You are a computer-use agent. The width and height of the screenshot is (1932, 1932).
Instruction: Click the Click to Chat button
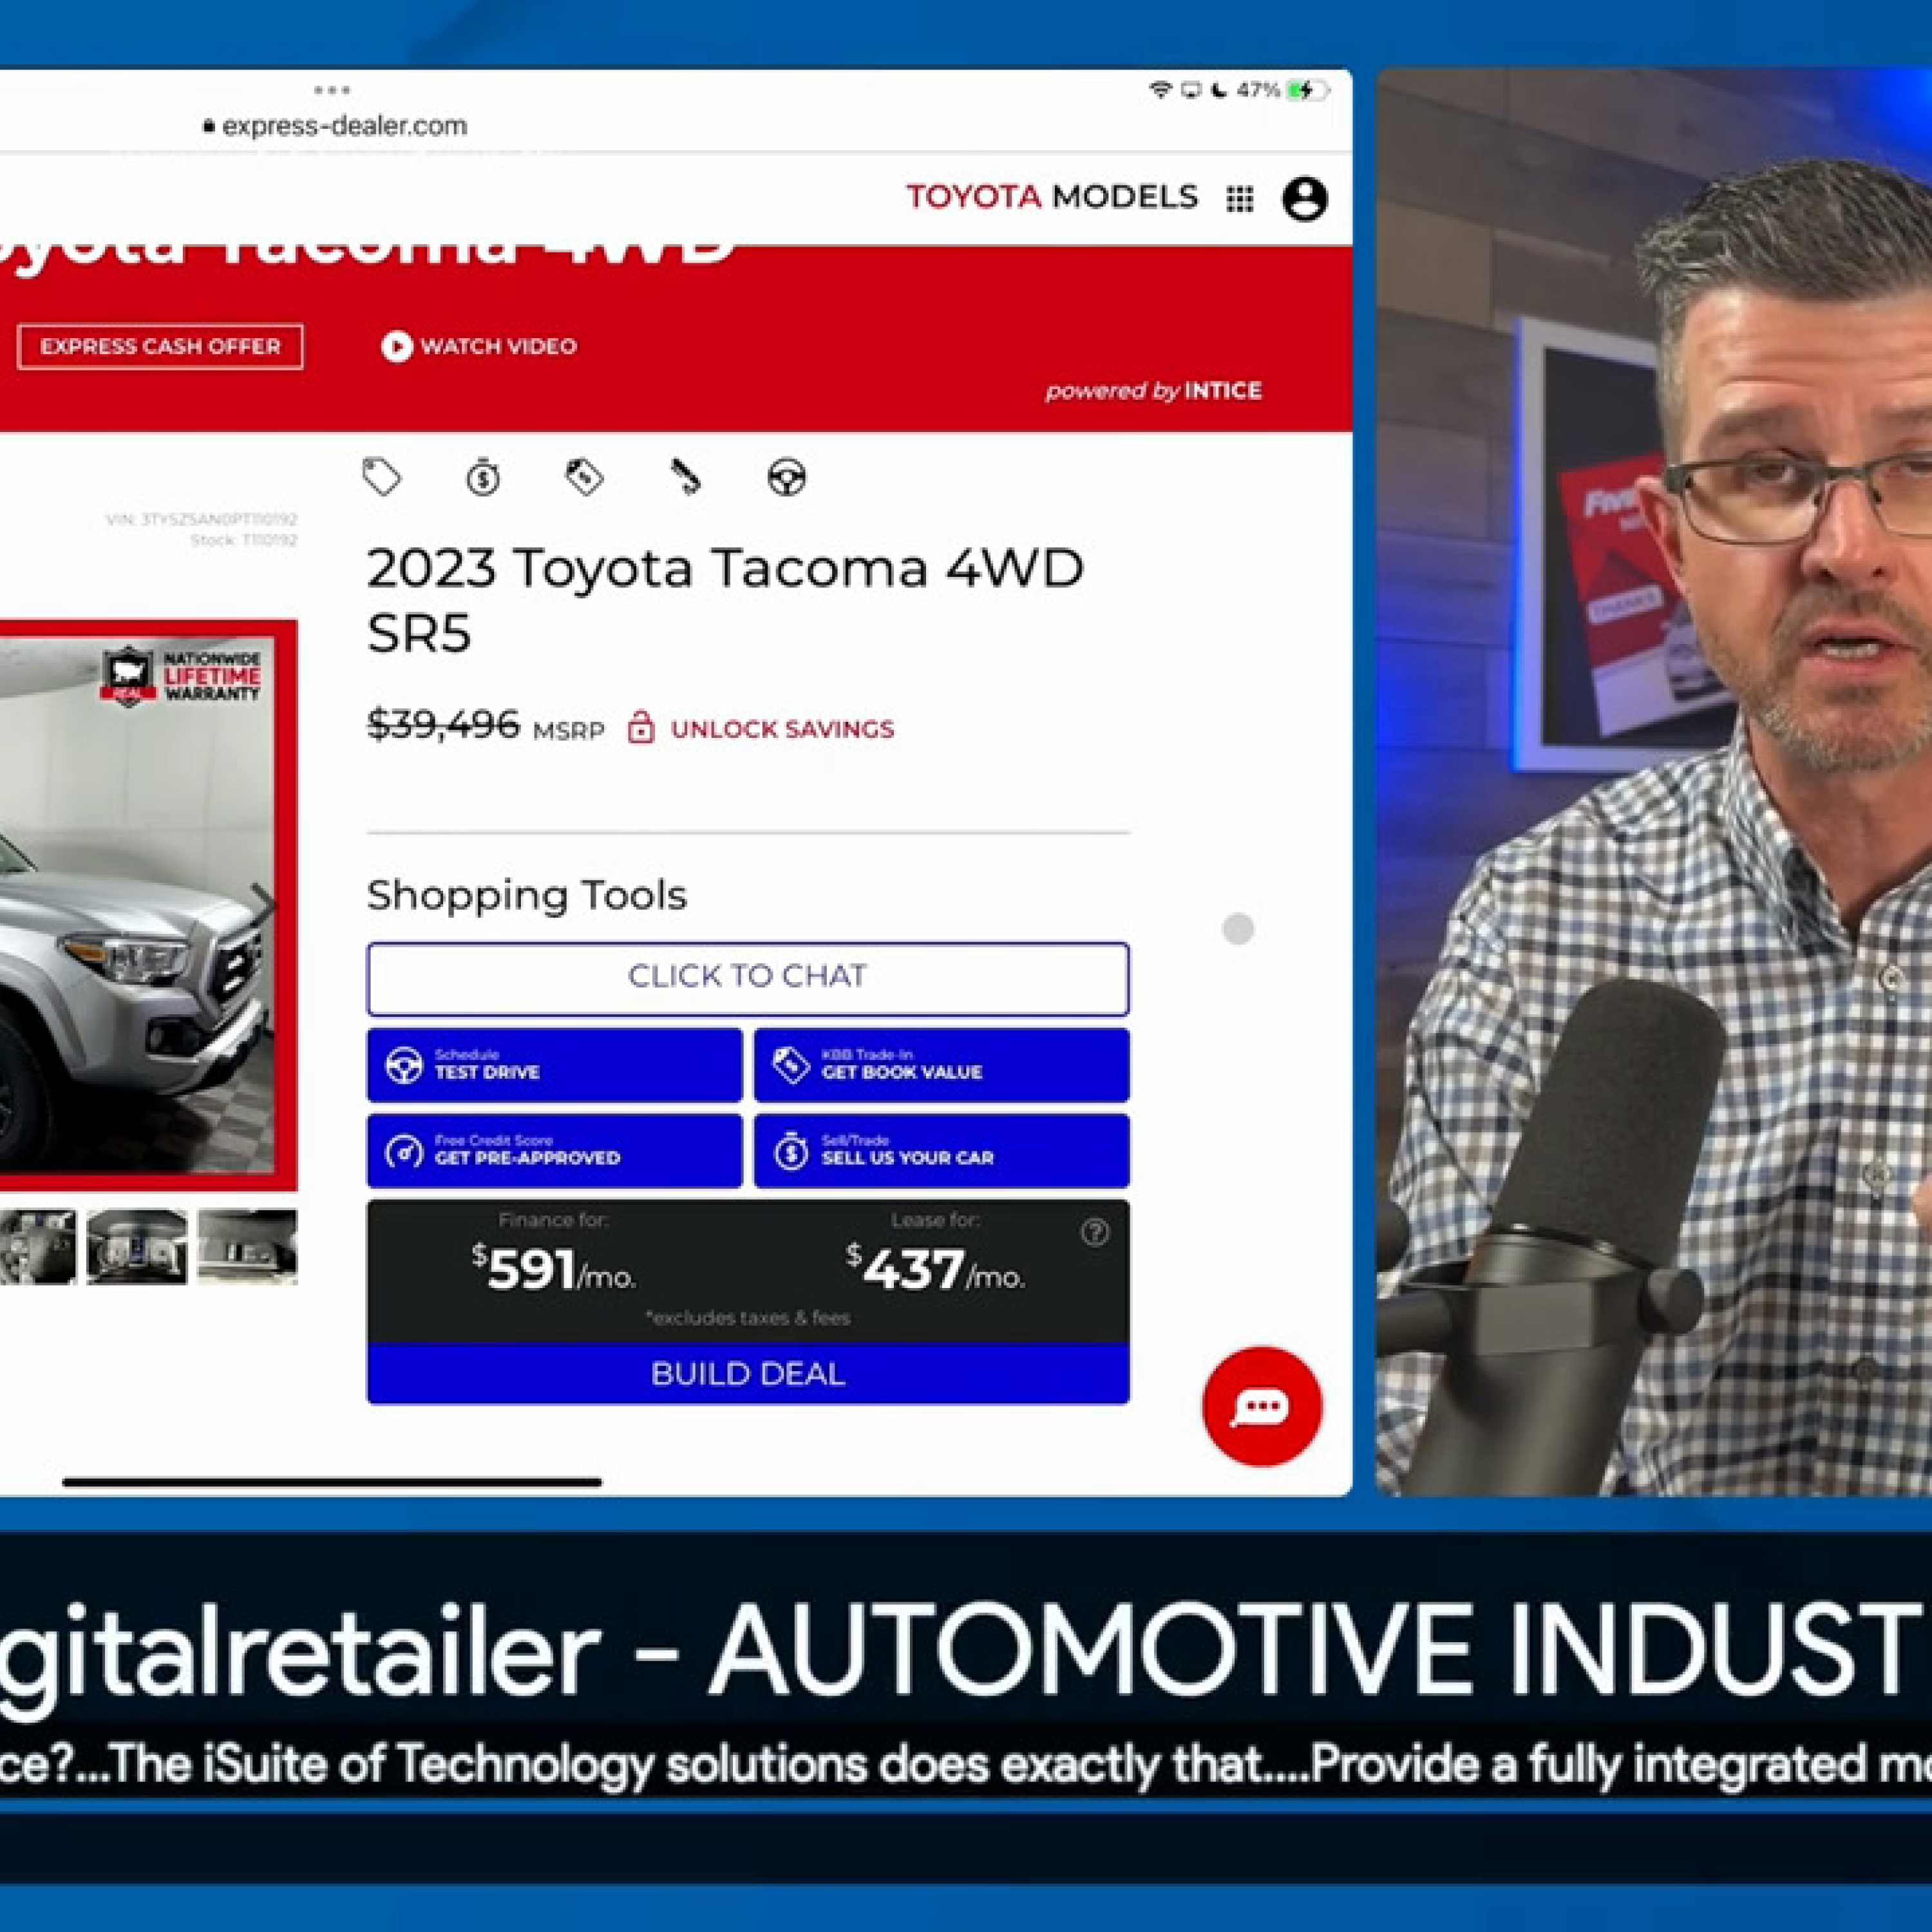[x=748, y=978]
